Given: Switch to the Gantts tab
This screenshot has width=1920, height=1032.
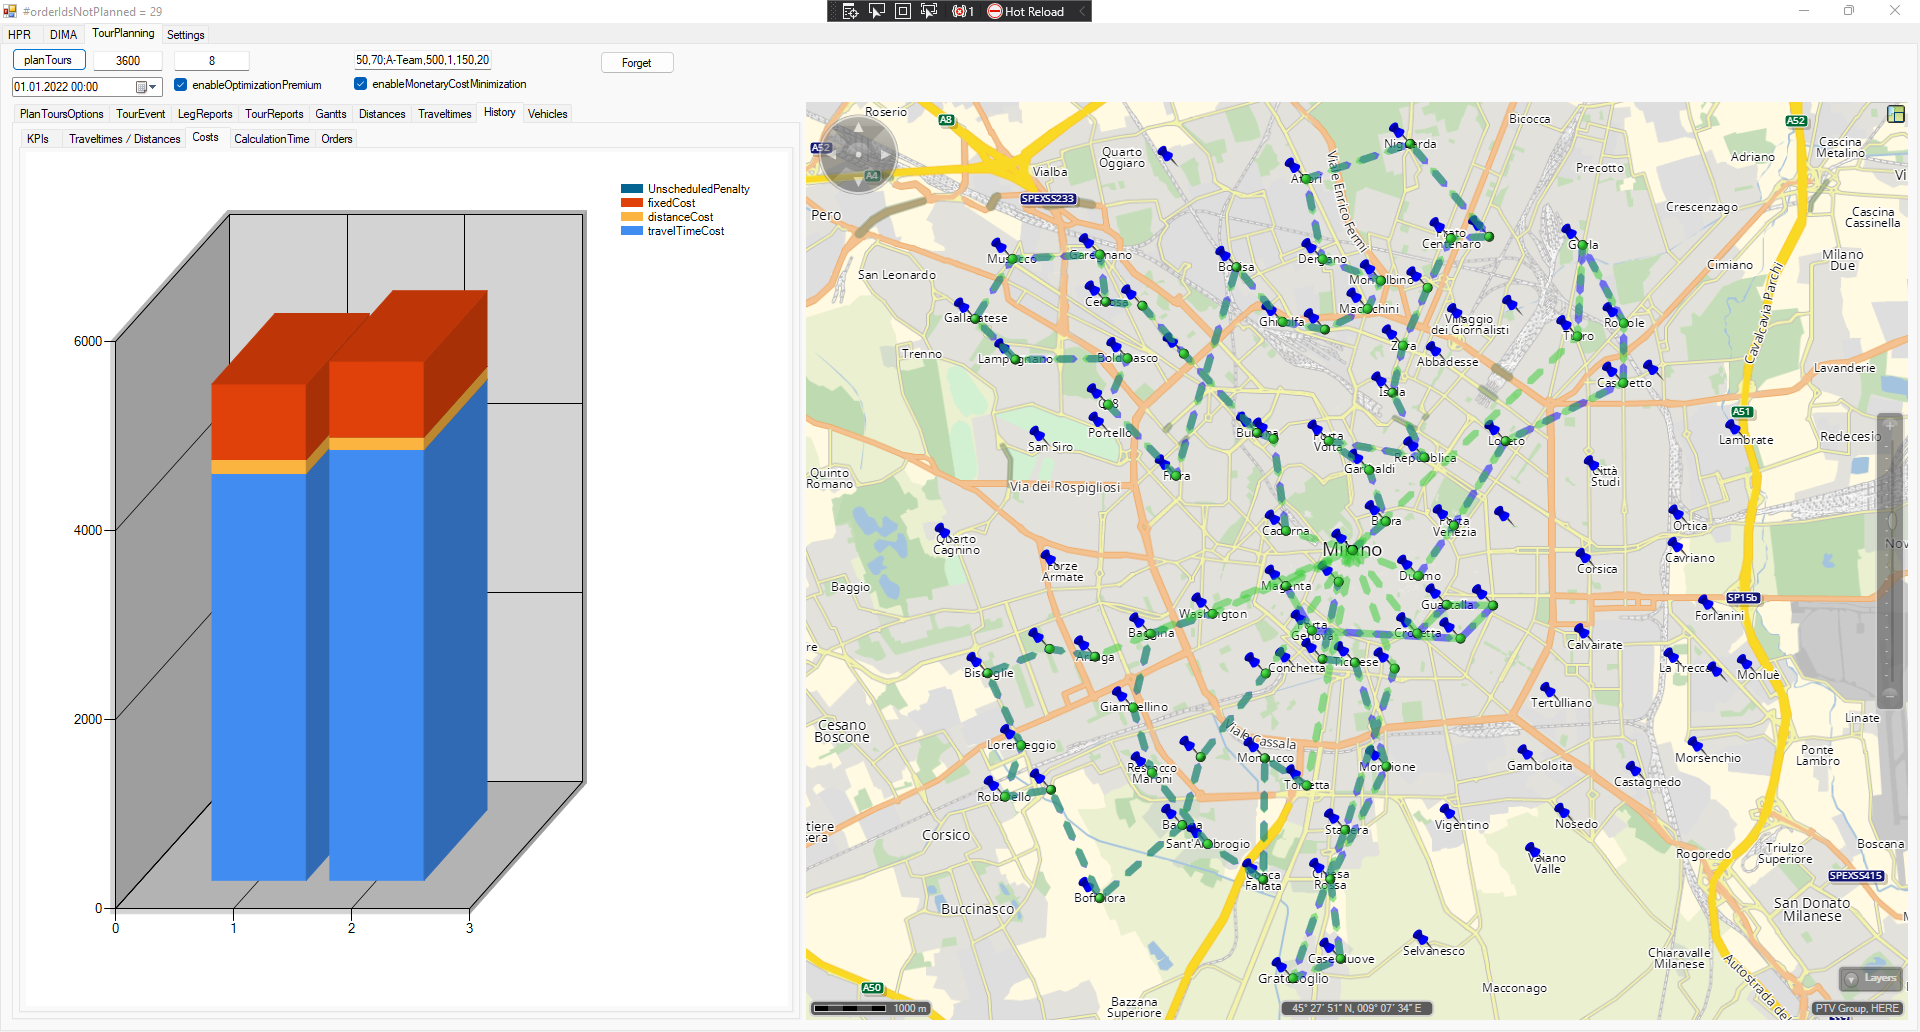Looking at the screenshot, I should point(330,114).
